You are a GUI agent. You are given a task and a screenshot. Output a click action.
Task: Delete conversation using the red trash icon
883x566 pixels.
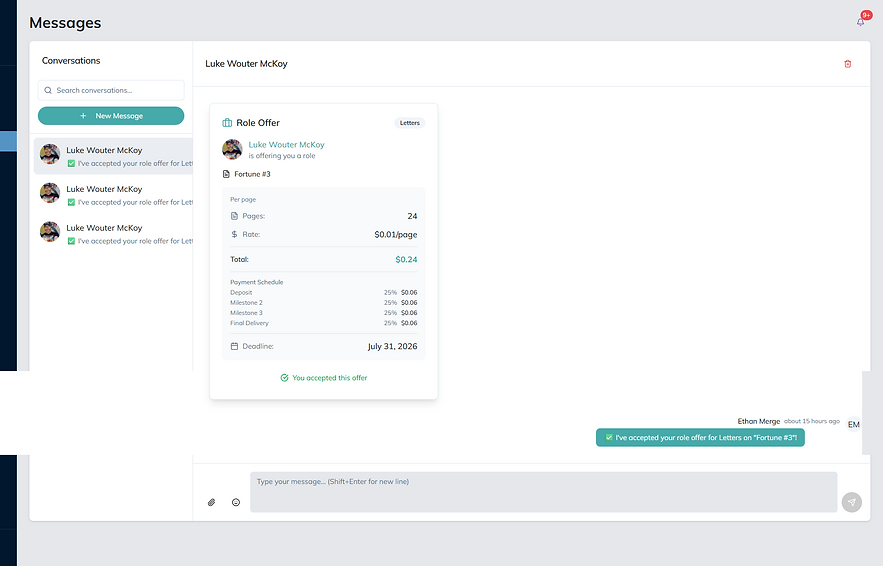click(848, 64)
